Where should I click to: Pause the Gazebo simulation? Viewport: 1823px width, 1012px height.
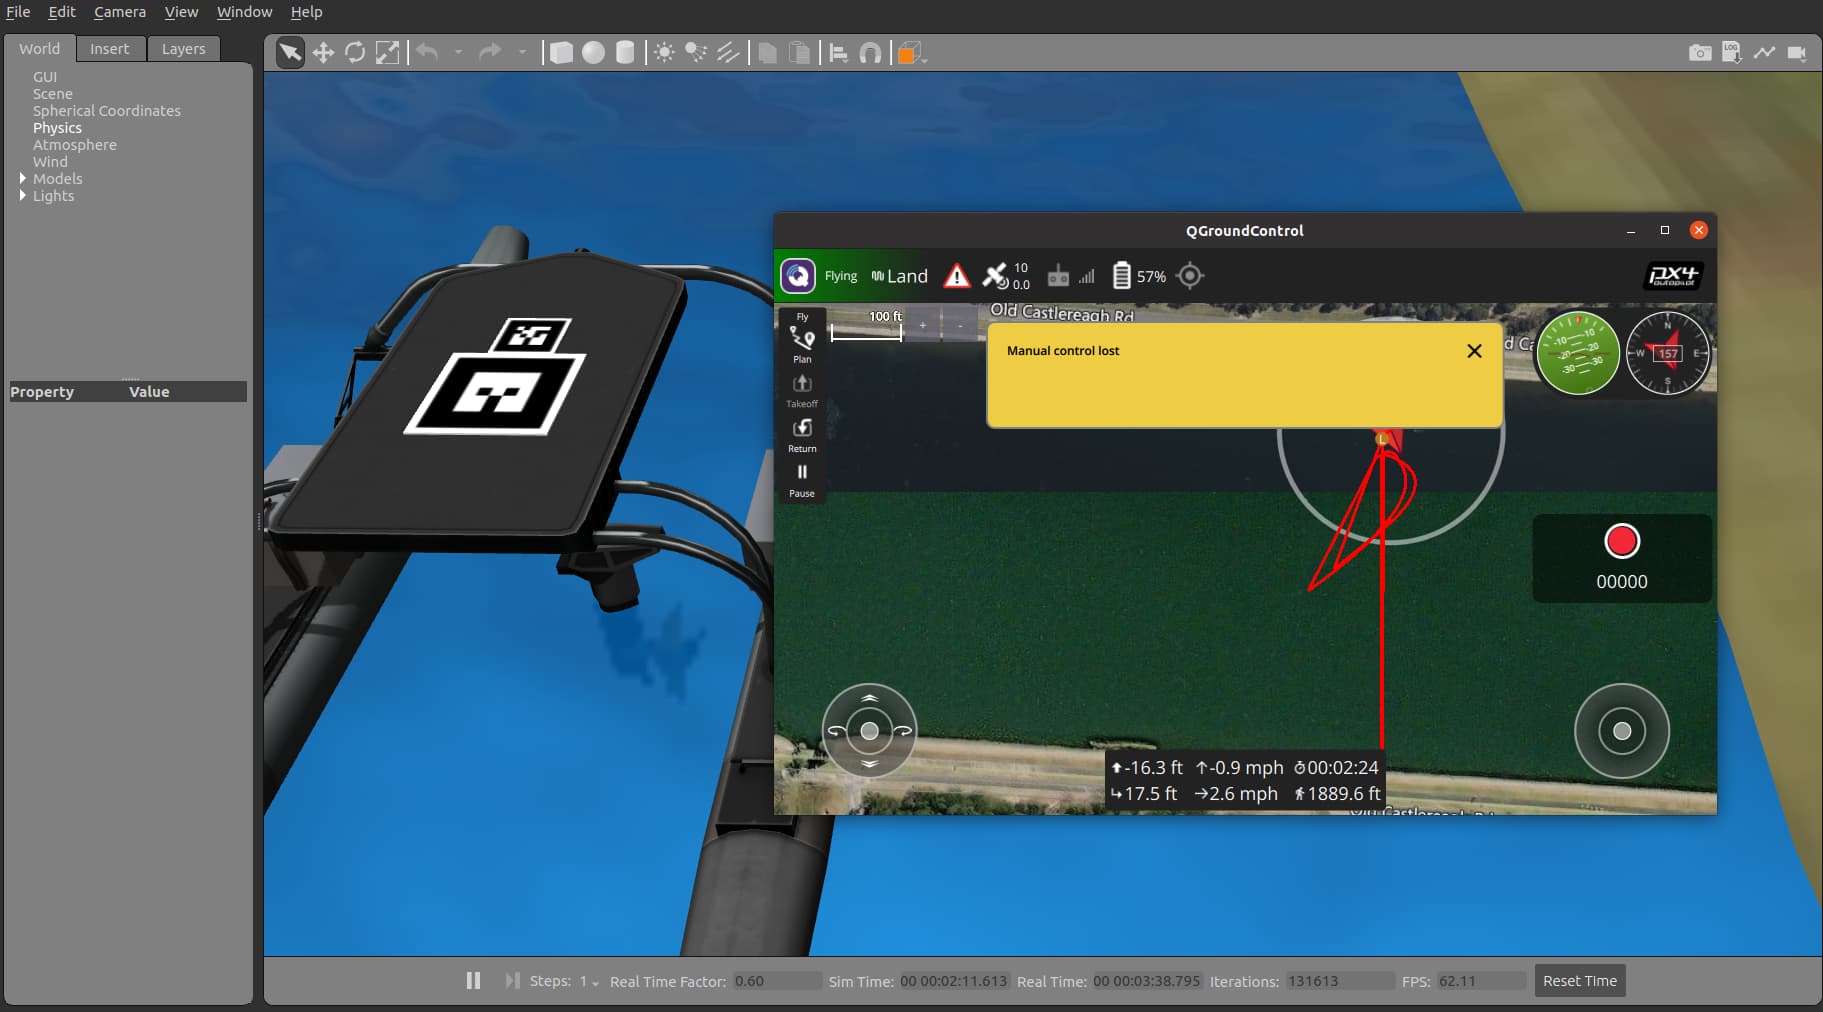tap(474, 981)
